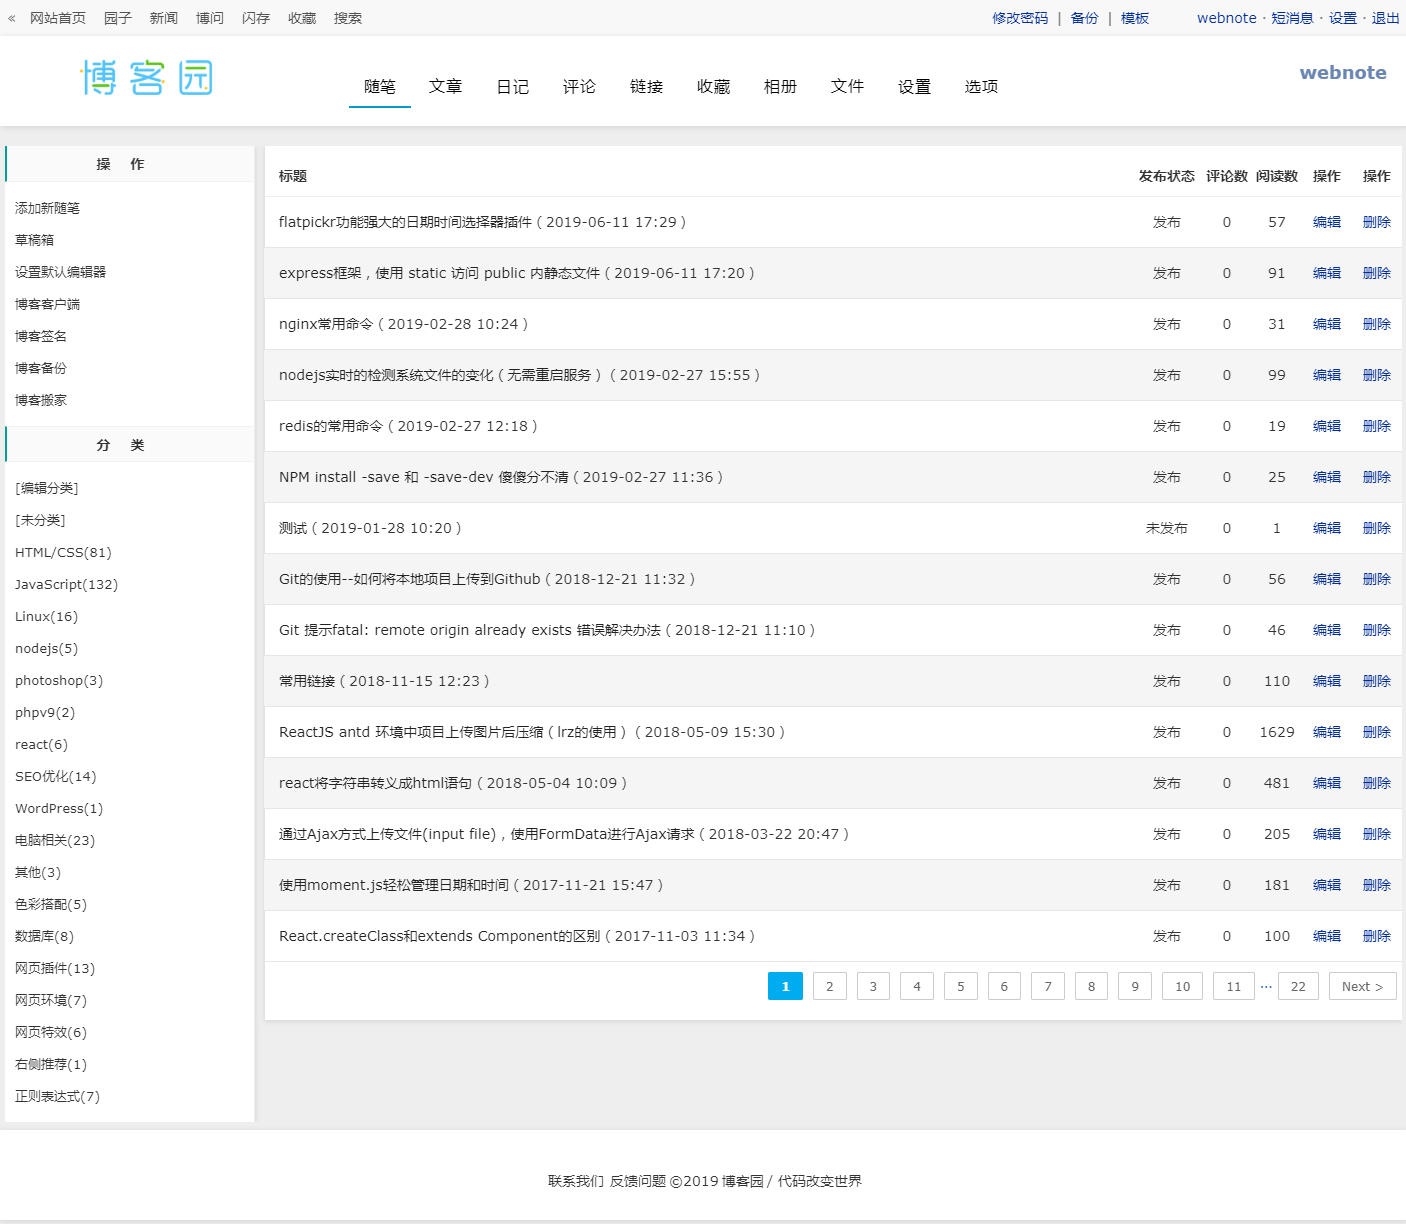Viewport: 1406px width, 1224px height.
Task: Open the 收藏 tab in main navigation
Action: coord(714,87)
